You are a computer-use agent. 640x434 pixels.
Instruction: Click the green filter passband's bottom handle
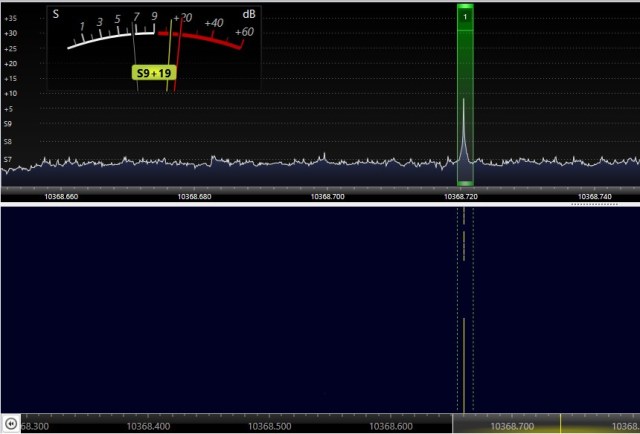click(465, 183)
